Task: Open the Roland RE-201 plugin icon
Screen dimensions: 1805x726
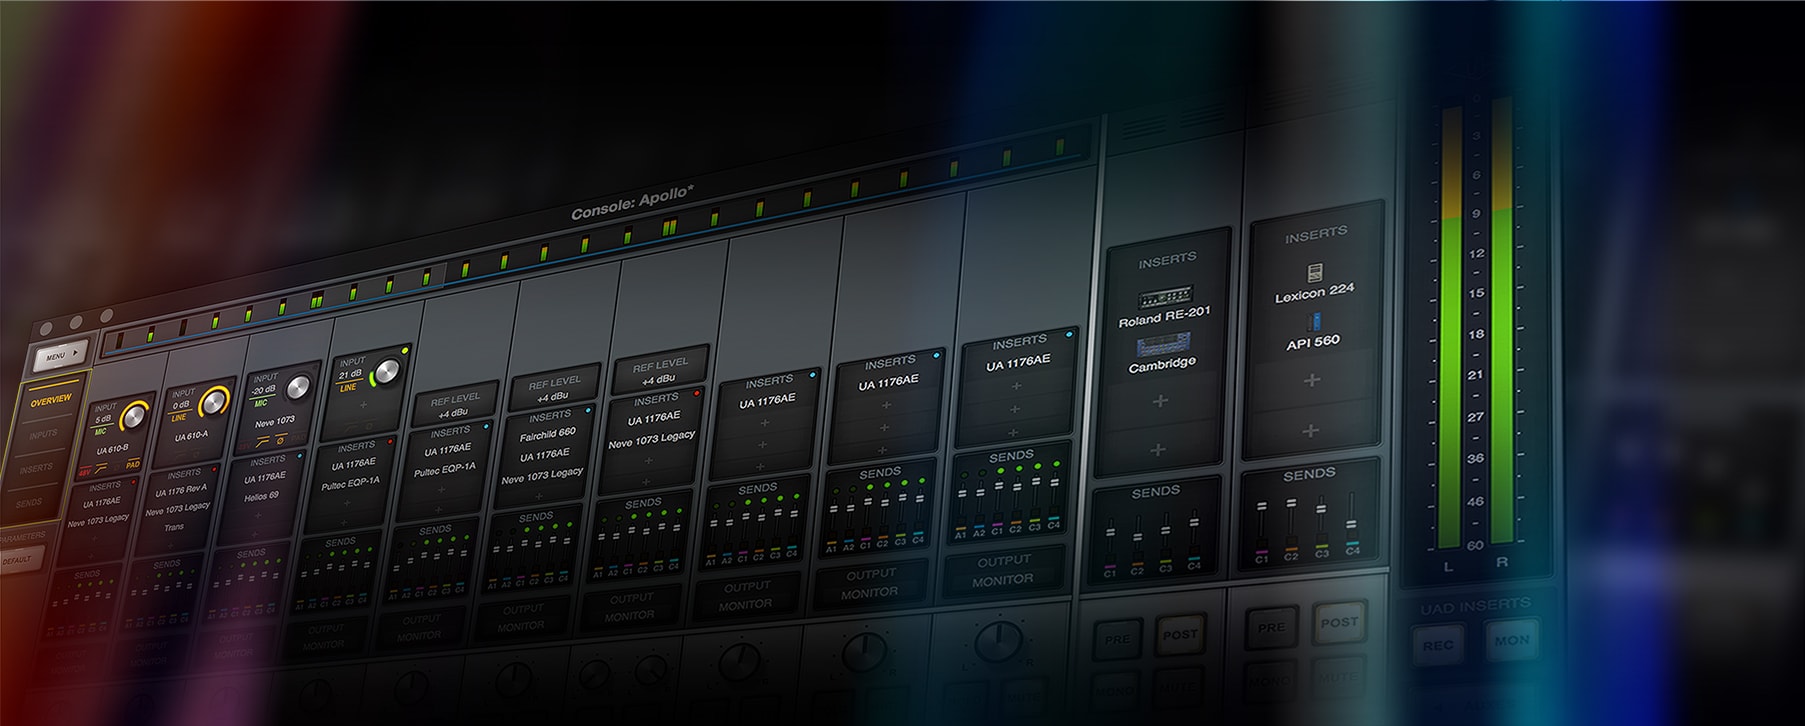Action: coord(1165,296)
